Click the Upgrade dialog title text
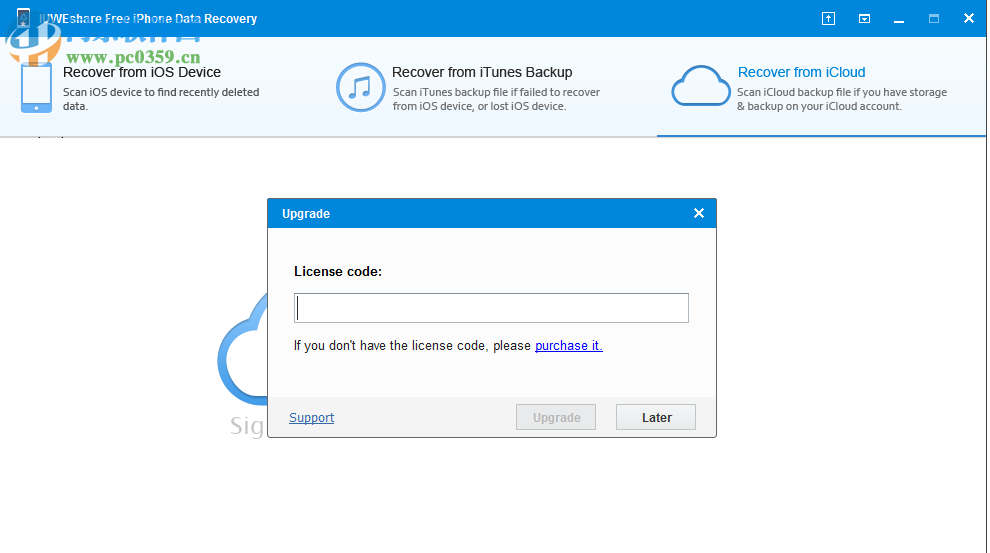 point(306,213)
